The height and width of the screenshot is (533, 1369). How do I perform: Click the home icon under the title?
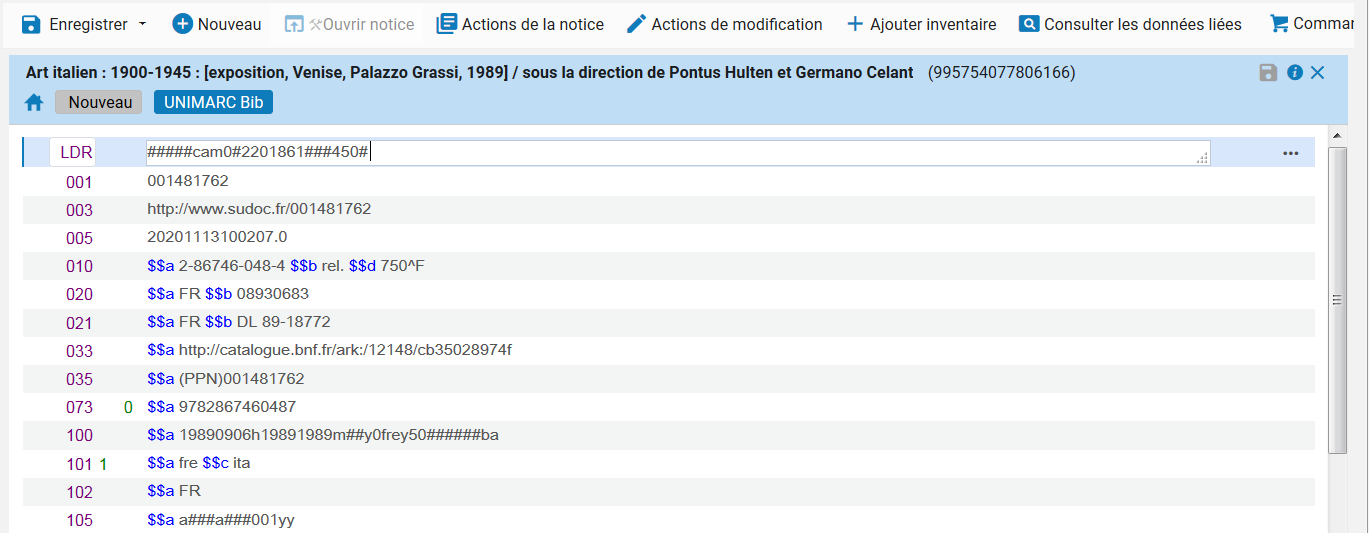pyautogui.click(x=34, y=103)
